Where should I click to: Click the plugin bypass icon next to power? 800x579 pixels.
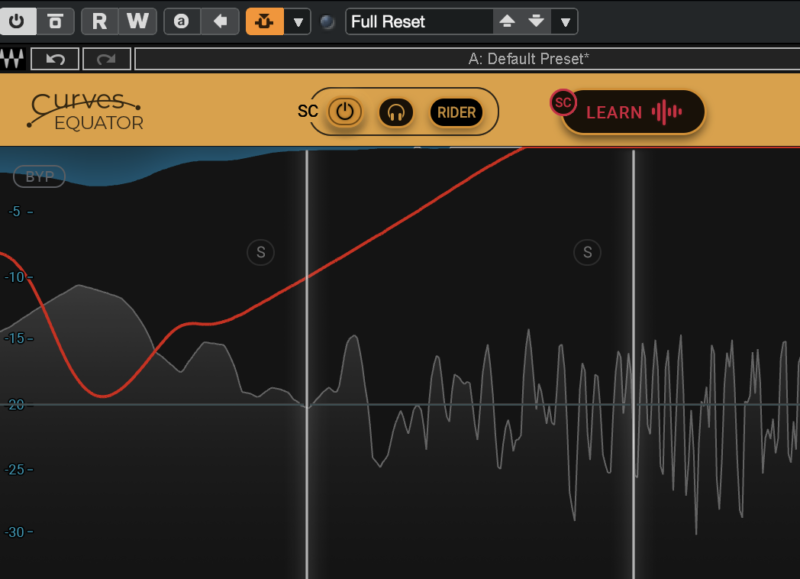[57, 20]
